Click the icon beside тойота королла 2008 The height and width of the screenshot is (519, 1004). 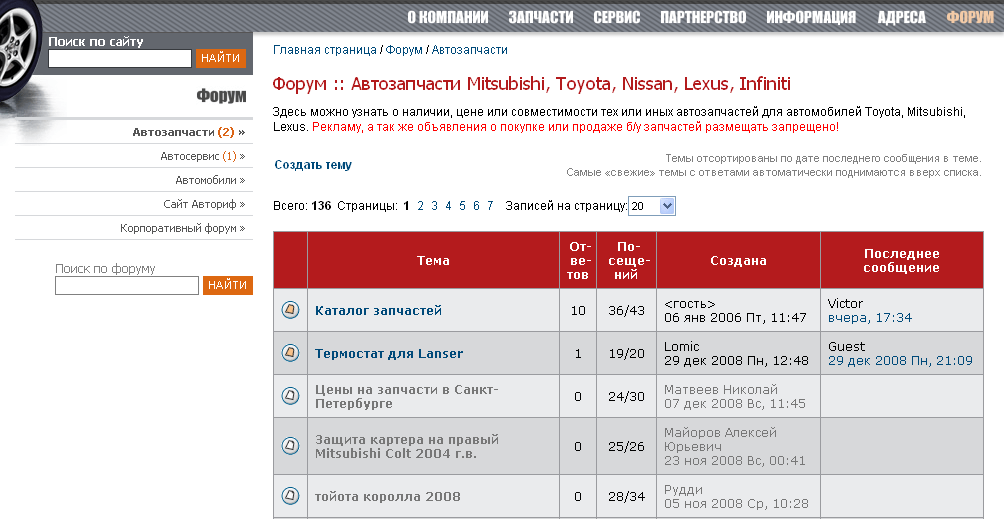(x=290, y=496)
